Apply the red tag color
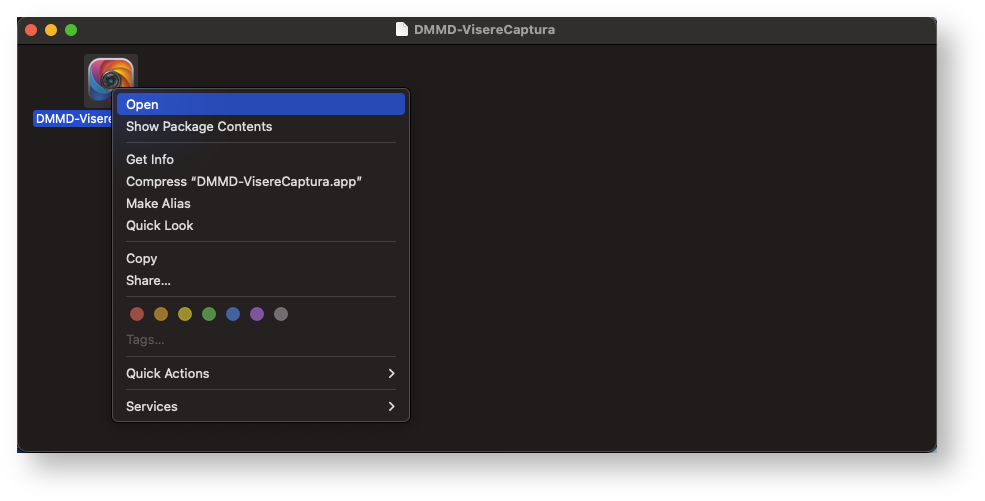The height and width of the screenshot is (501, 985). (x=137, y=314)
